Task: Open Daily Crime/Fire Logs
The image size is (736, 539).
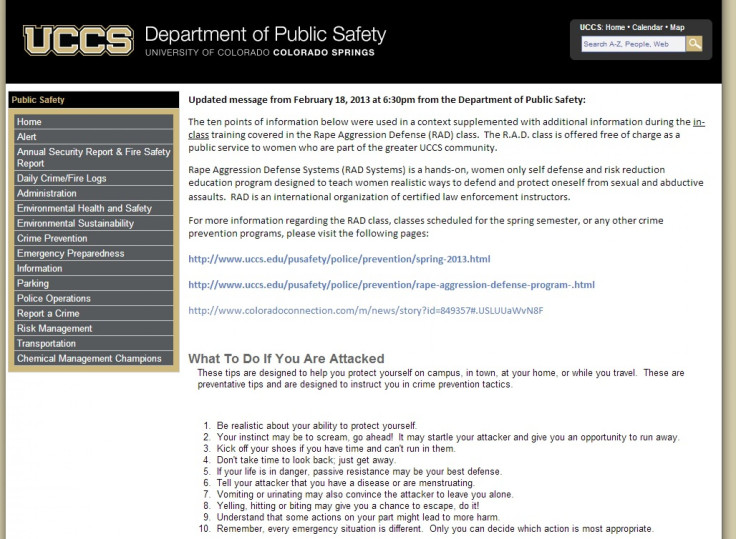Action: [x=93, y=178]
